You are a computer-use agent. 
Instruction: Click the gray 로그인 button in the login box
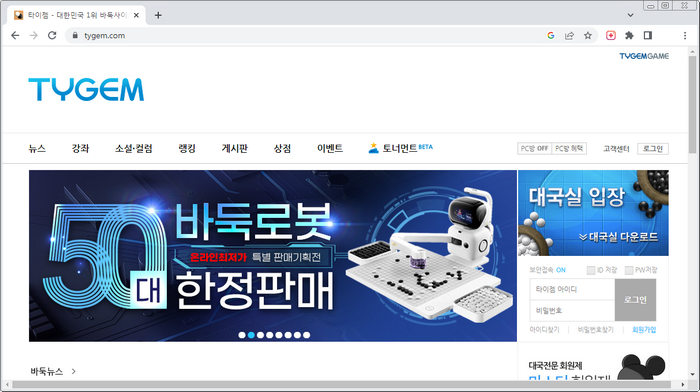coord(635,300)
